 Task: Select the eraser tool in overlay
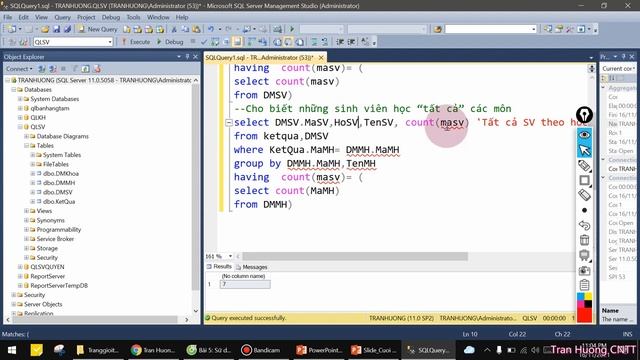[x=584, y=195]
